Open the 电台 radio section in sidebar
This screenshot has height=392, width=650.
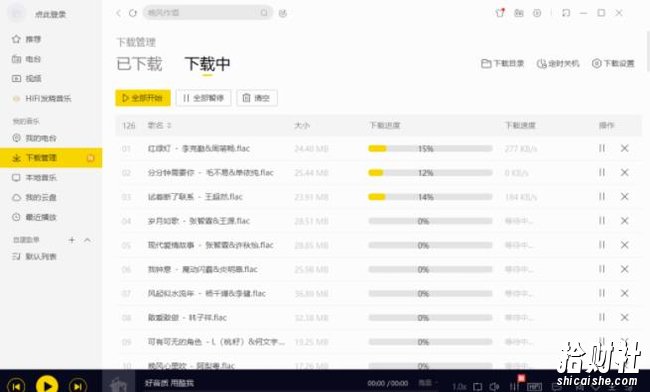27,59
